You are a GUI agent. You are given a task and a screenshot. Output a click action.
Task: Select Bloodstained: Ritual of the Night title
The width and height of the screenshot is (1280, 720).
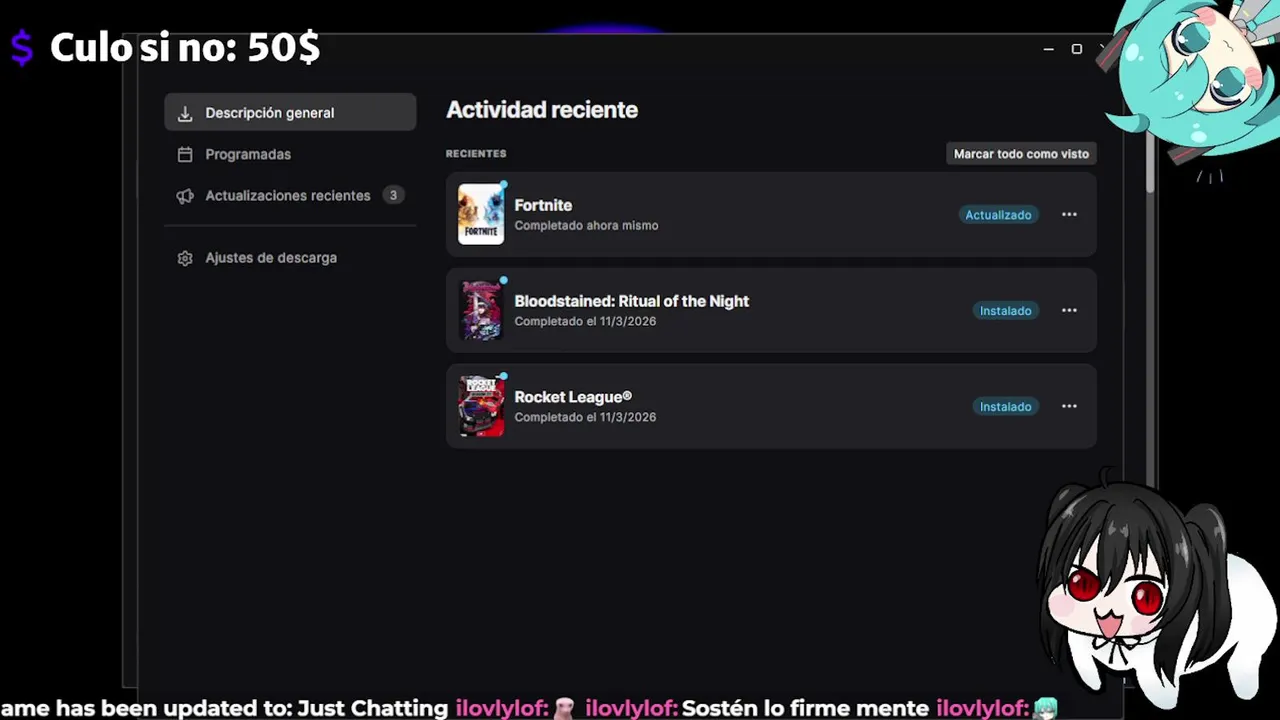pos(631,301)
